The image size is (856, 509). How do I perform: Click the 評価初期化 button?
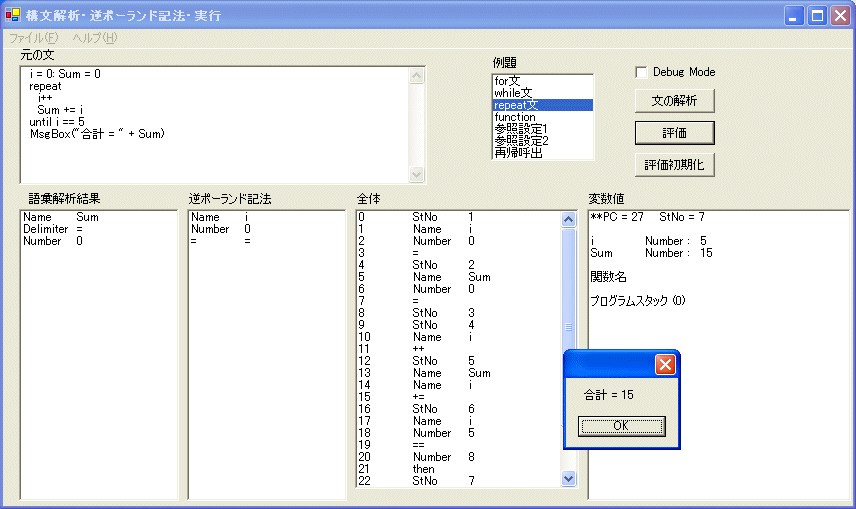click(674, 165)
